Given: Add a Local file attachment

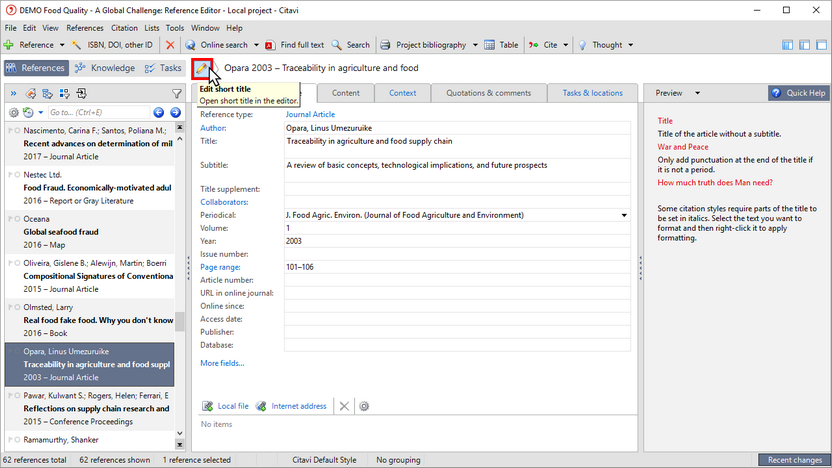Looking at the screenshot, I should [226, 406].
